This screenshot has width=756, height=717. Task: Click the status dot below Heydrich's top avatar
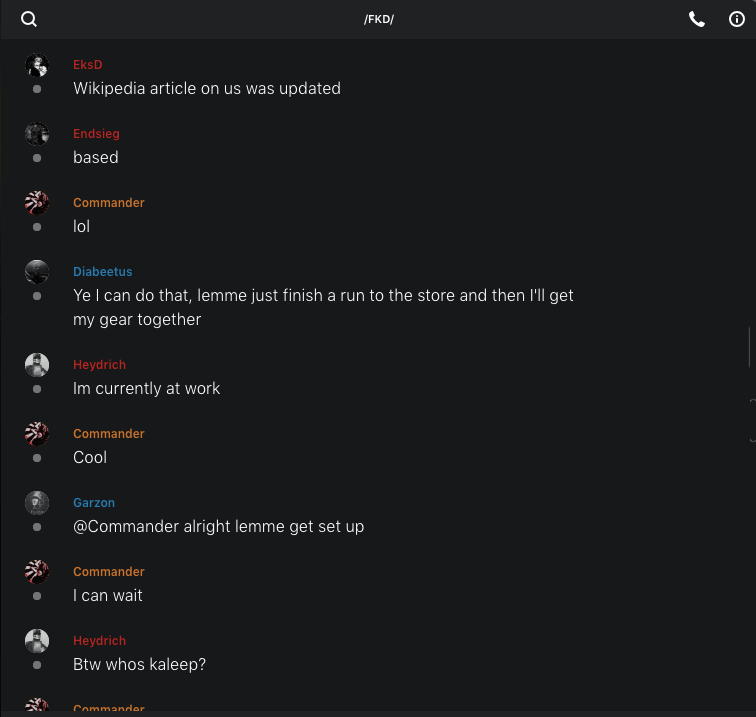click(37, 389)
